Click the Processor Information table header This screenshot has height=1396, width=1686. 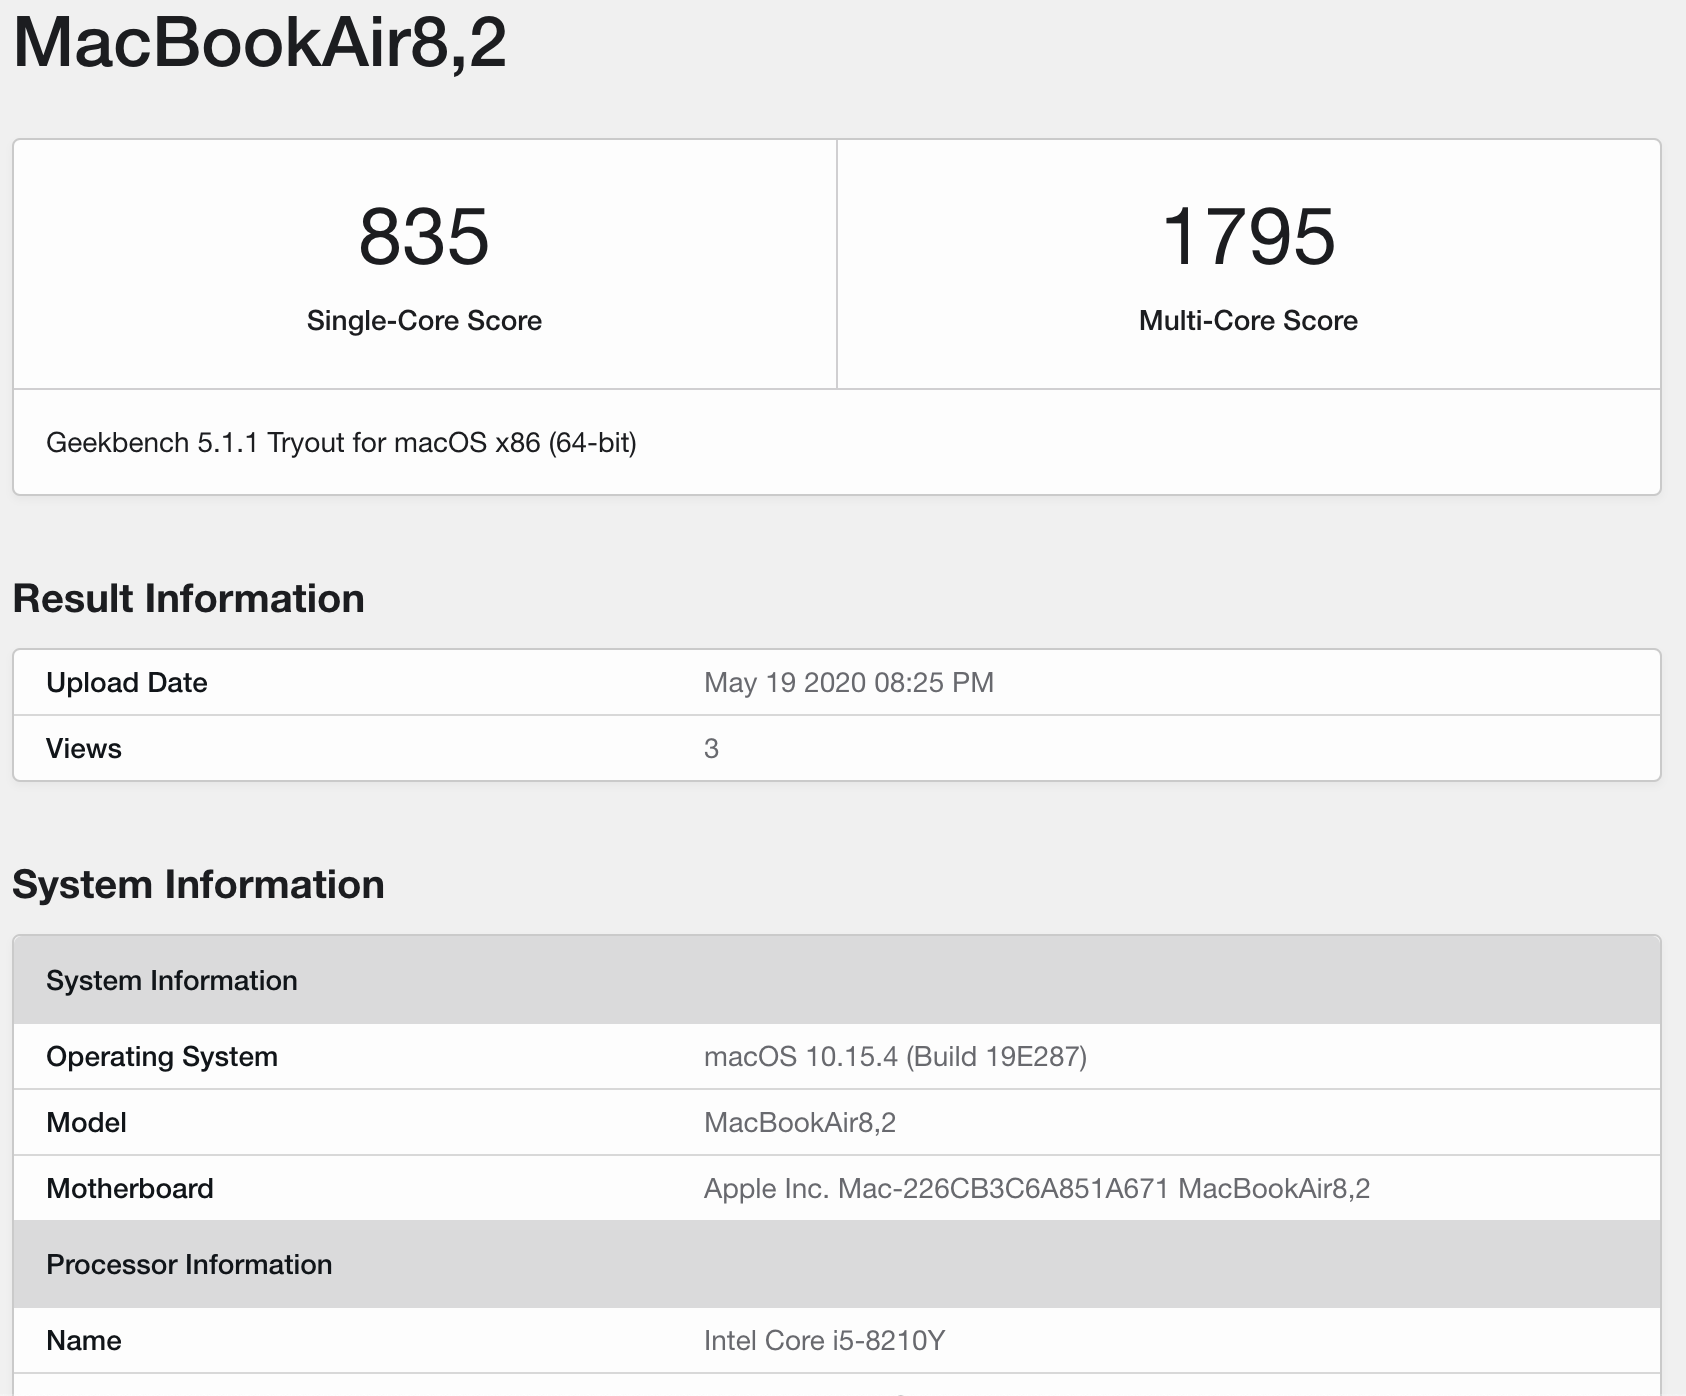(837, 1264)
